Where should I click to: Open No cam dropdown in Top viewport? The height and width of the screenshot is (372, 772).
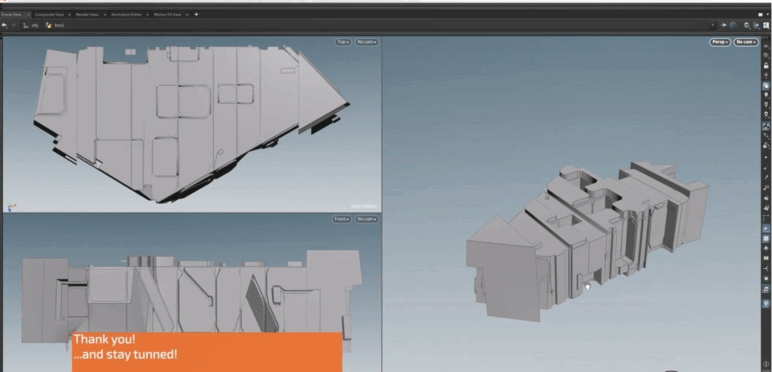coord(367,42)
